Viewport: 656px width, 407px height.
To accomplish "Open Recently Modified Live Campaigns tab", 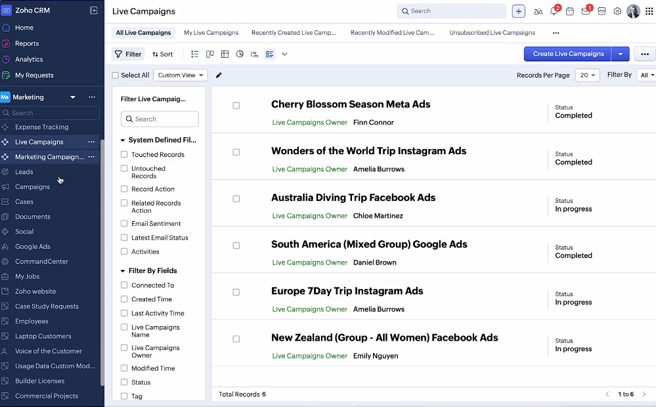I will coord(392,33).
